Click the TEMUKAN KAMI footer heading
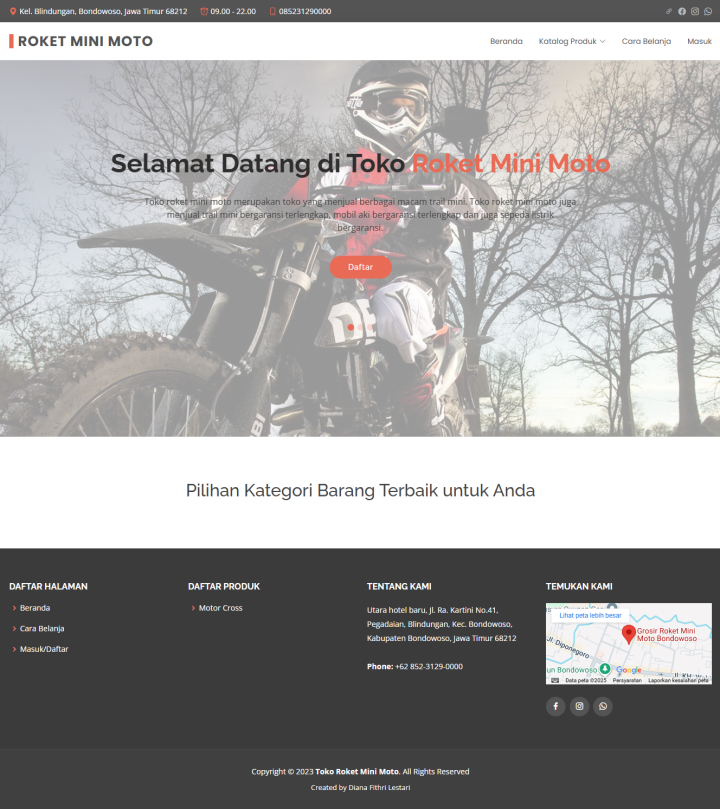This screenshot has height=809, width=720. click(579, 587)
